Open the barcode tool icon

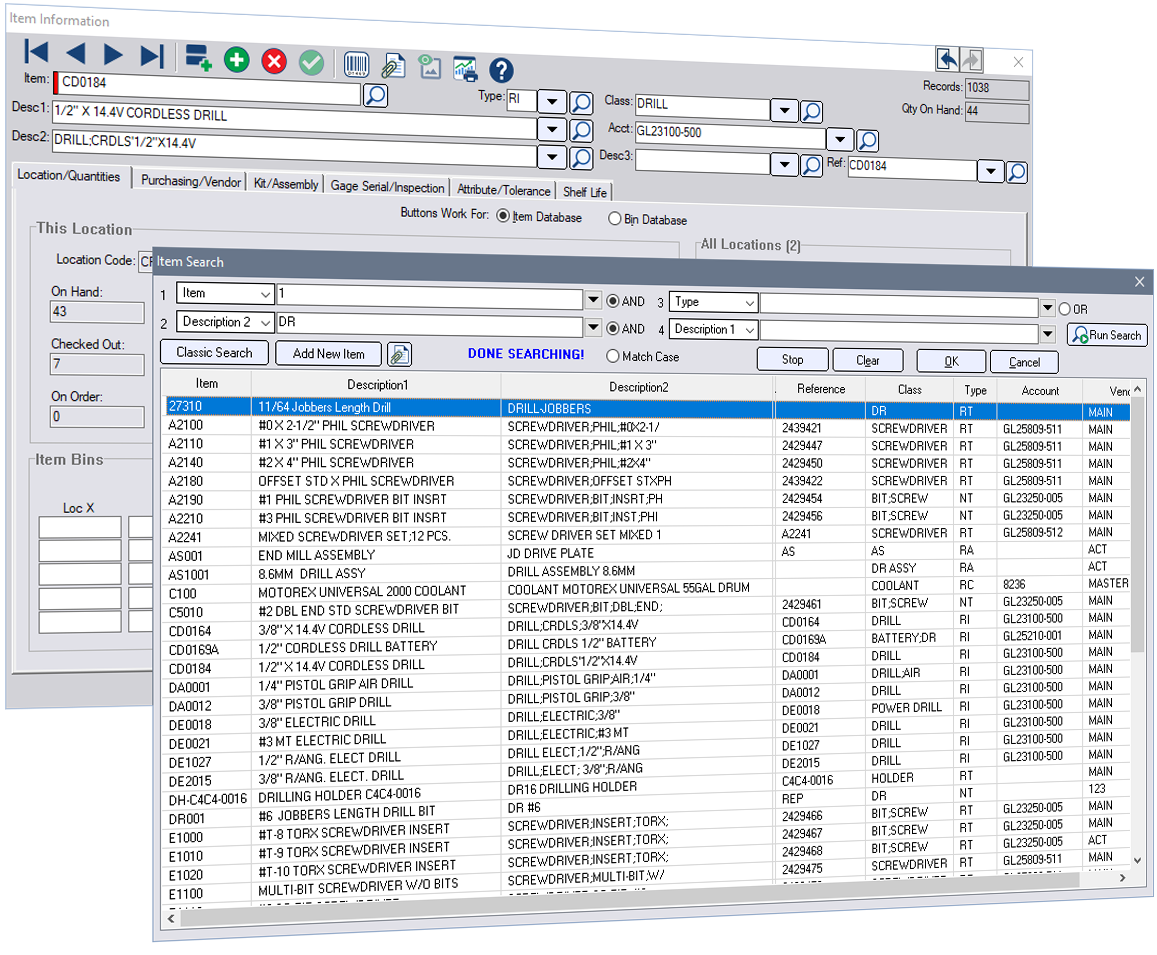click(x=356, y=65)
